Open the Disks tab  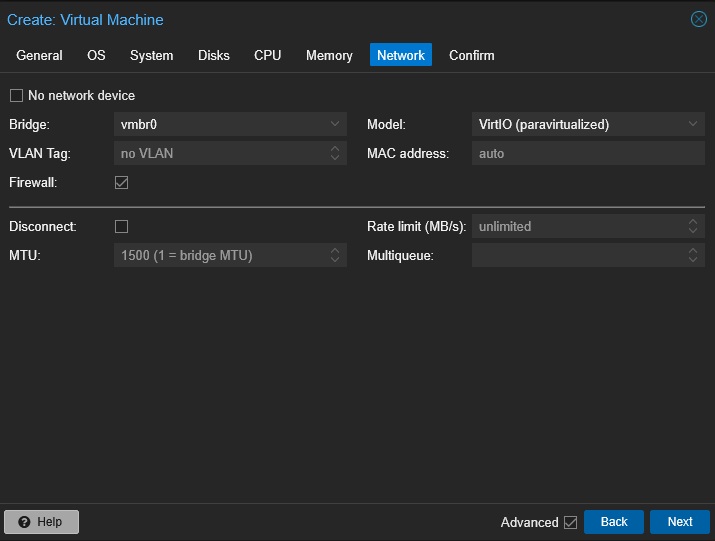pos(213,56)
